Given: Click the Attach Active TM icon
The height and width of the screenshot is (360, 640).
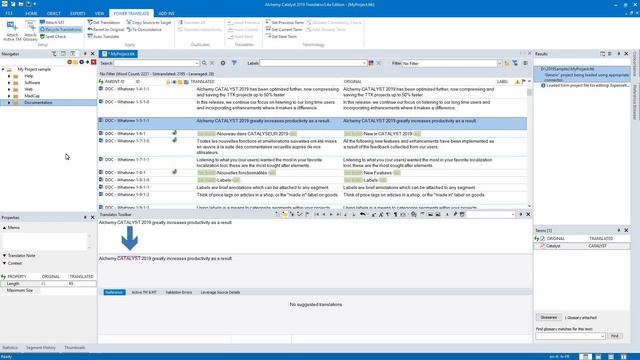Looking at the screenshot, I should click(x=12, y=31).
